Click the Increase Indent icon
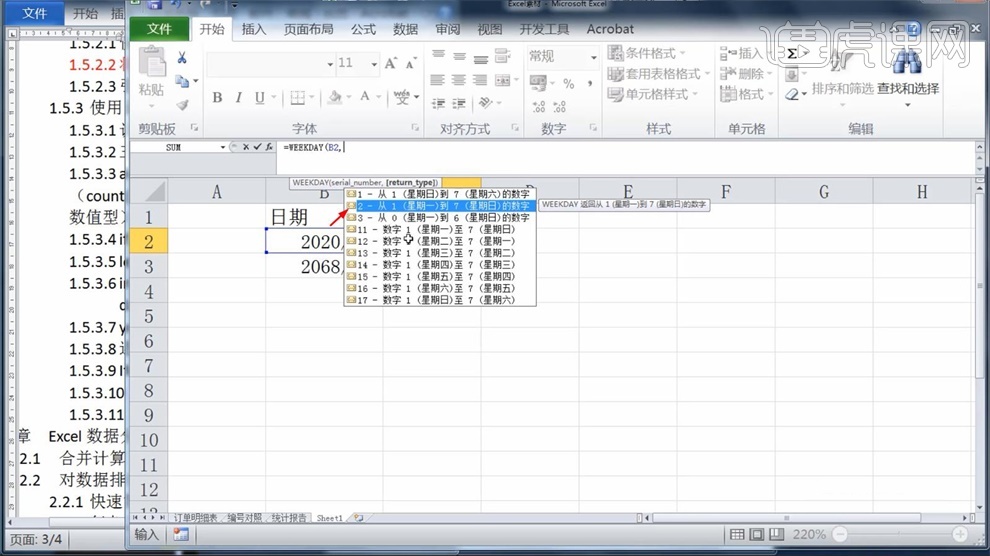 [459, 104]
